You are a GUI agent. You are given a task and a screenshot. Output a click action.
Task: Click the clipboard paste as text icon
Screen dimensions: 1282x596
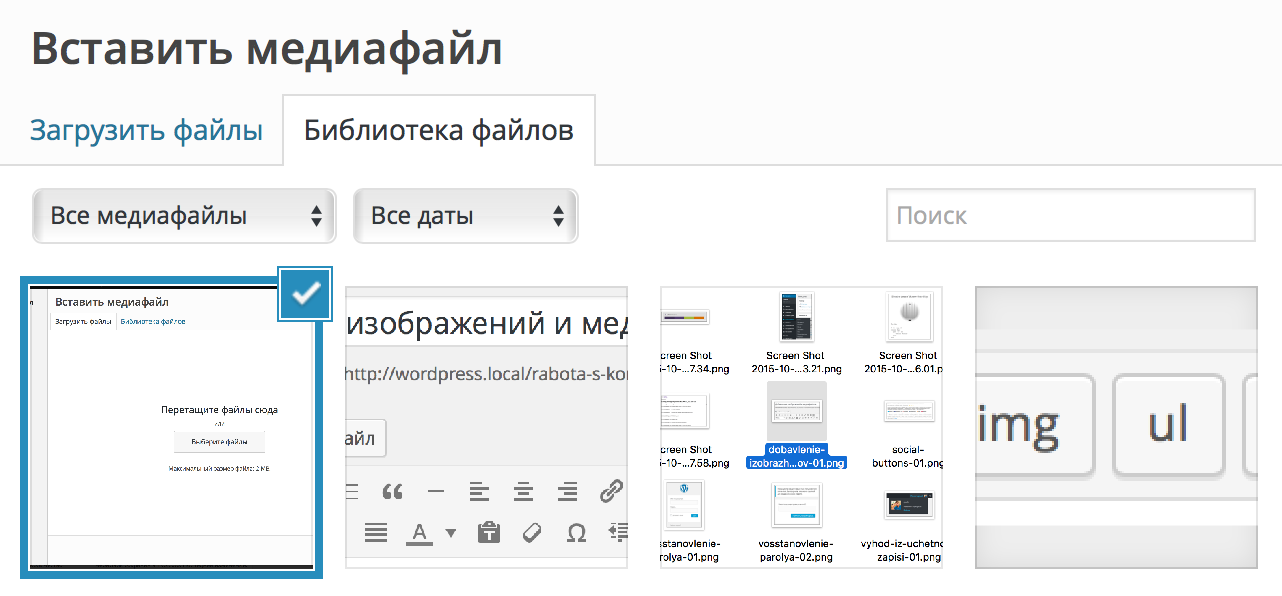(488, 533)
